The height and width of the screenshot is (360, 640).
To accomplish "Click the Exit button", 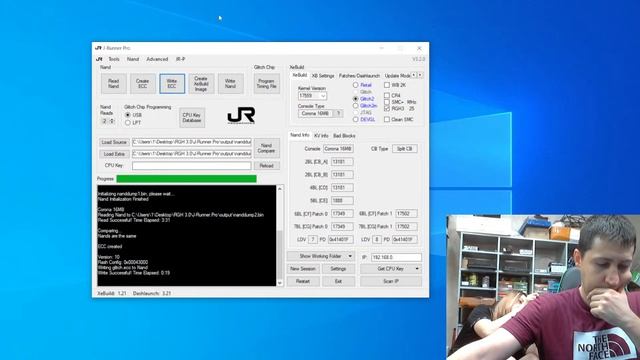I will [x=338, y=281].
